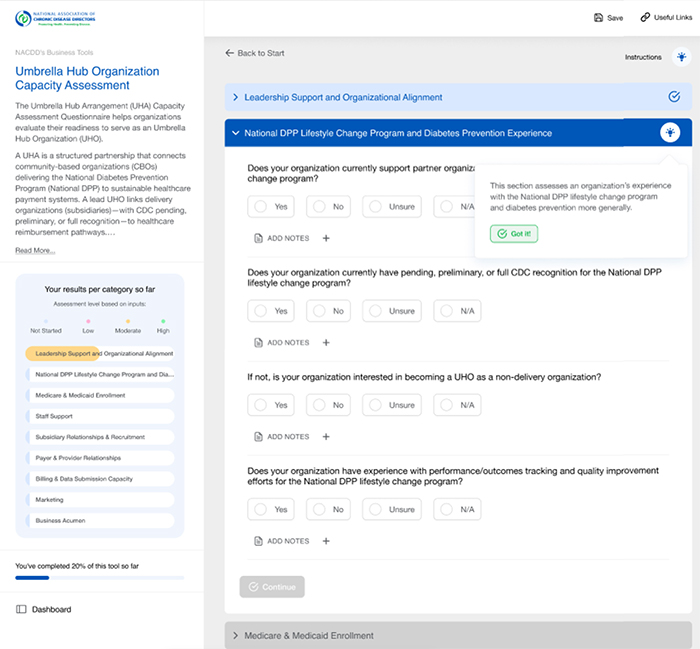The height and width of the screenshot is (649, 700).
Task: Click the note icon under performance tracking question
Action: click(258, 541)
